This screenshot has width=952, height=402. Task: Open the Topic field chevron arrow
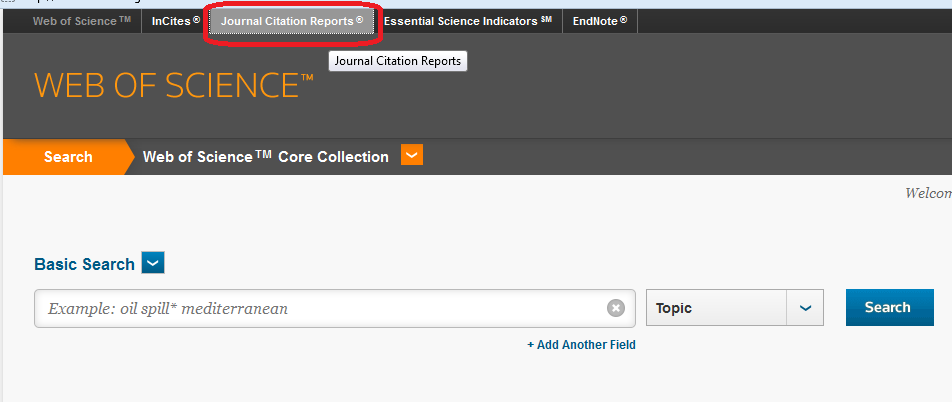pos(805,308)
